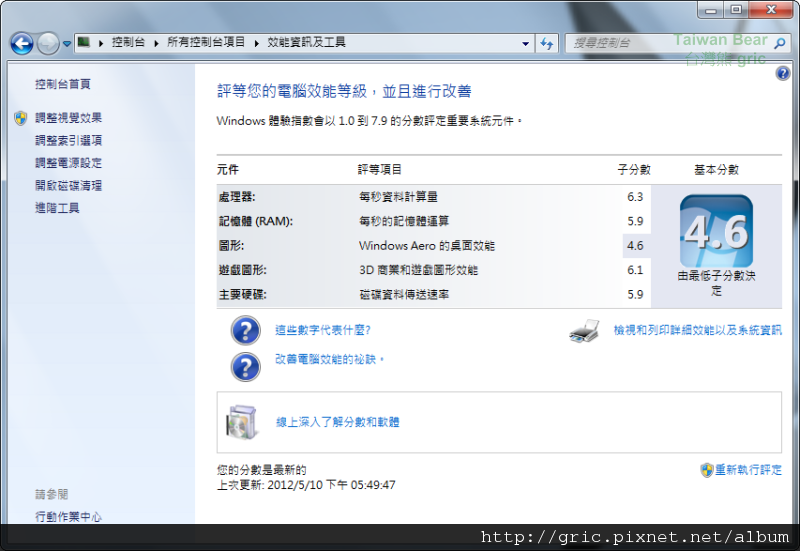Open the recent pages dropdown arrow
Image resolution: width=800 pixels, height=551 pixels.
pyautogui.click(x=67, y=44)
